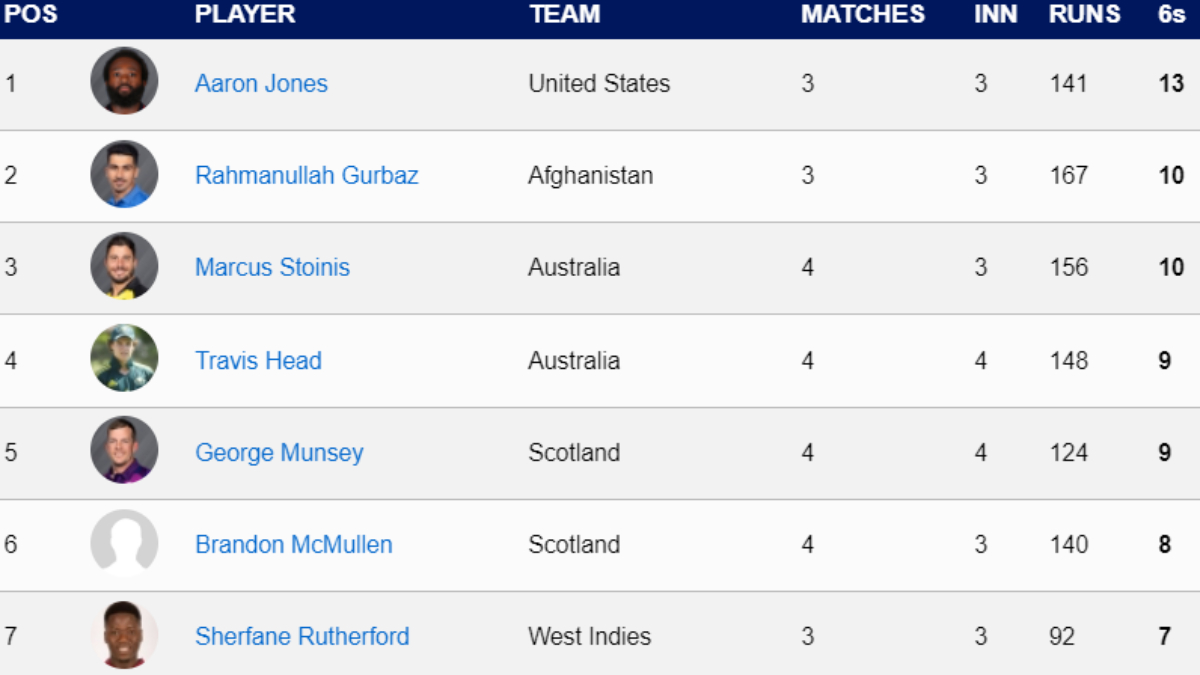The width and height of the screenshot is (1200, 675).
Task: Open Brandon McMullen's player link
Action: [293, 545]
